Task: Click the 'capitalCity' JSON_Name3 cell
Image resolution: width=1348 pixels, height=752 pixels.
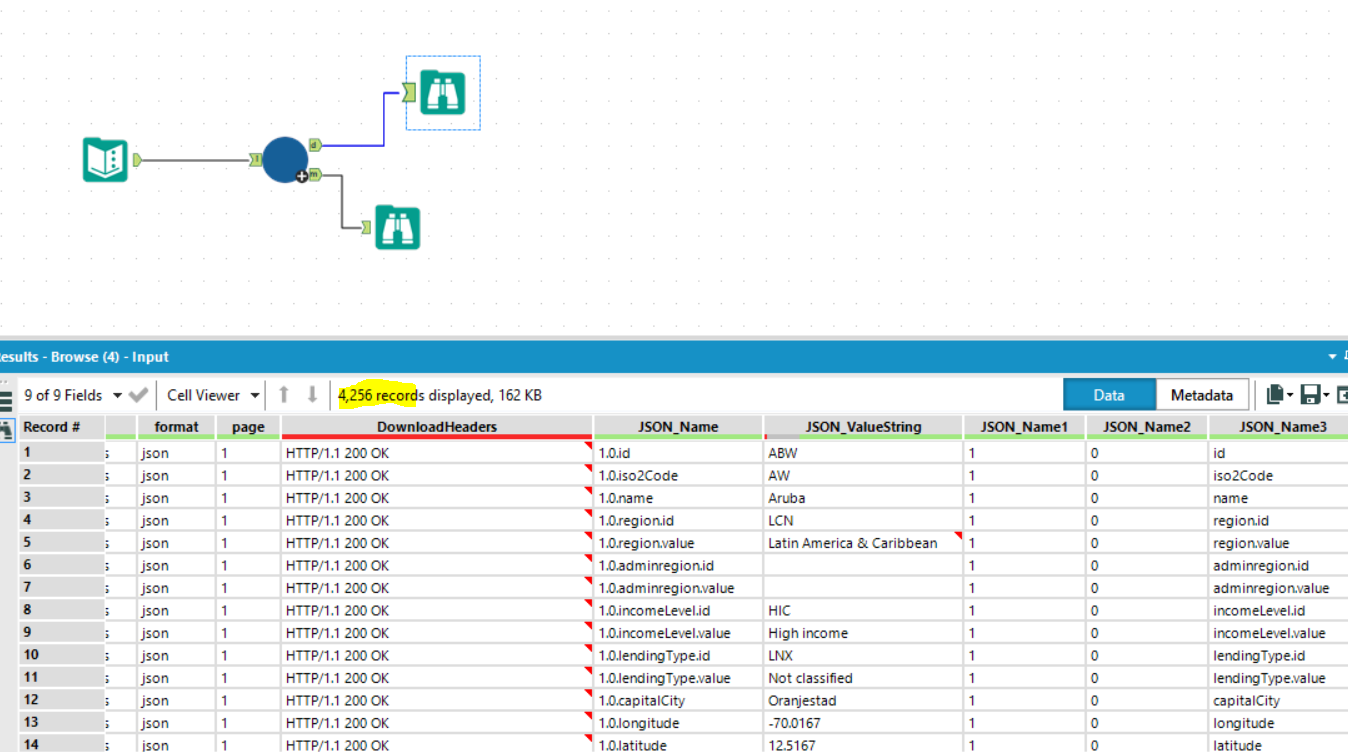Action: pyautogui.click(x=1278, y=701)
